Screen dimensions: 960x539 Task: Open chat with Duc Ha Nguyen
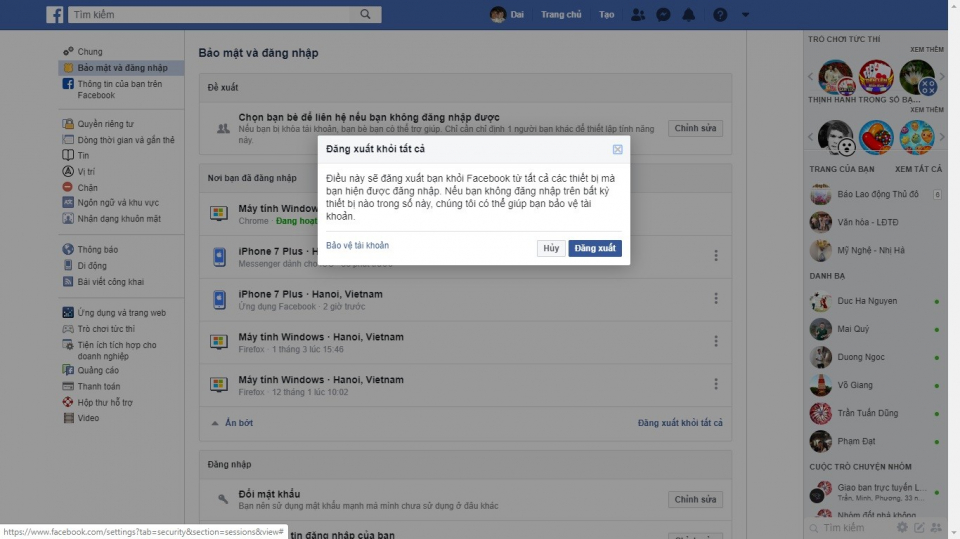(866, 301)
